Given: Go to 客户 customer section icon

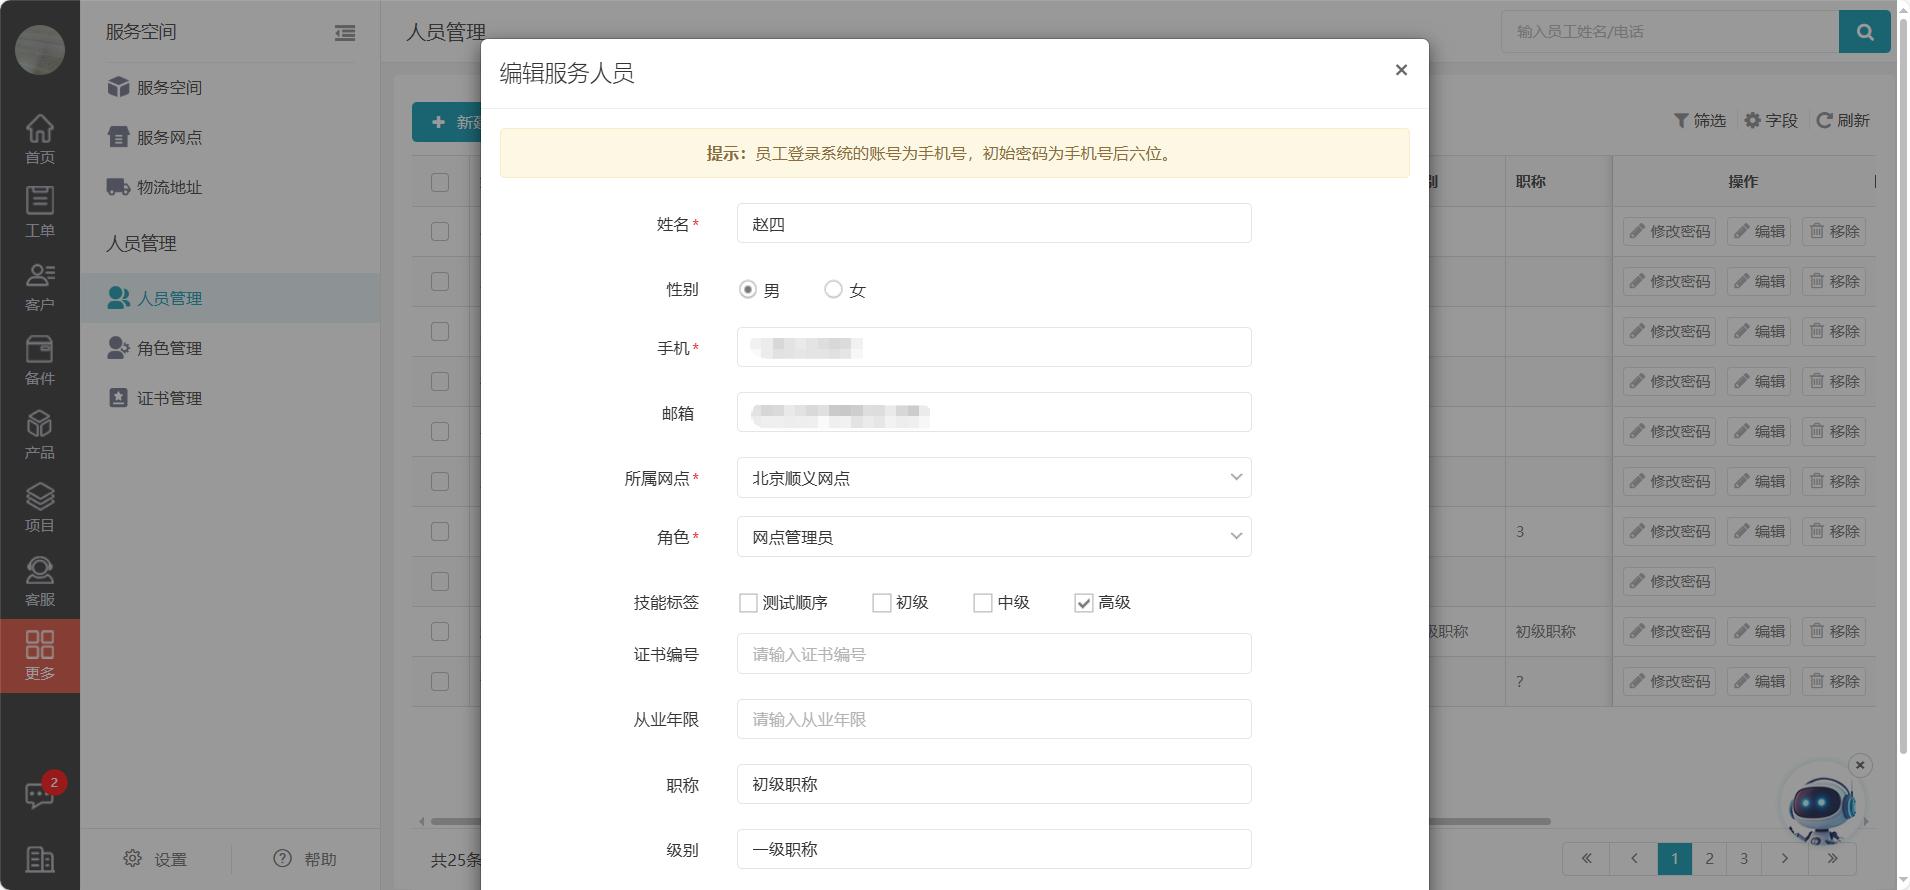Looking at the screenshot, I should click(x=39, y=285).
